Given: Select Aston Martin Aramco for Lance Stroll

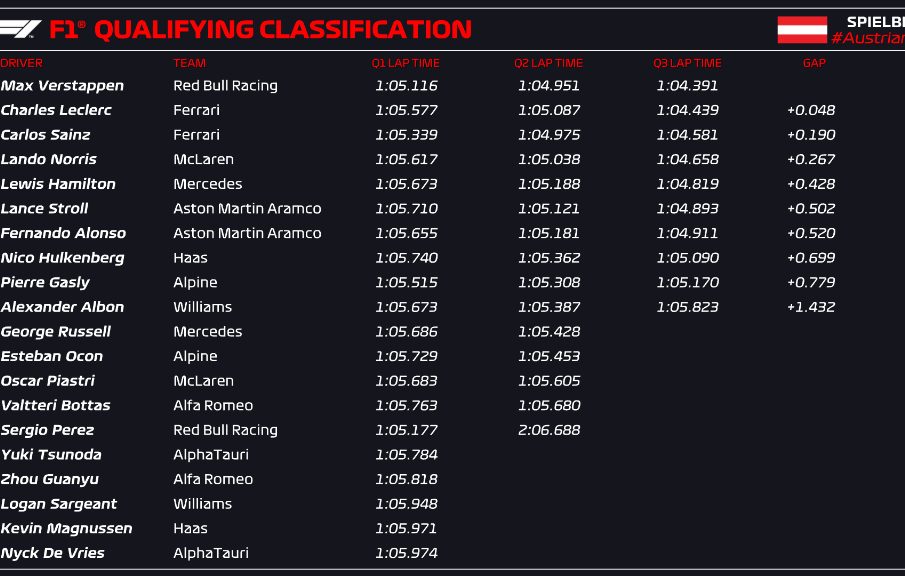Looking at the screenshot, I should click(x=247, y=208).
